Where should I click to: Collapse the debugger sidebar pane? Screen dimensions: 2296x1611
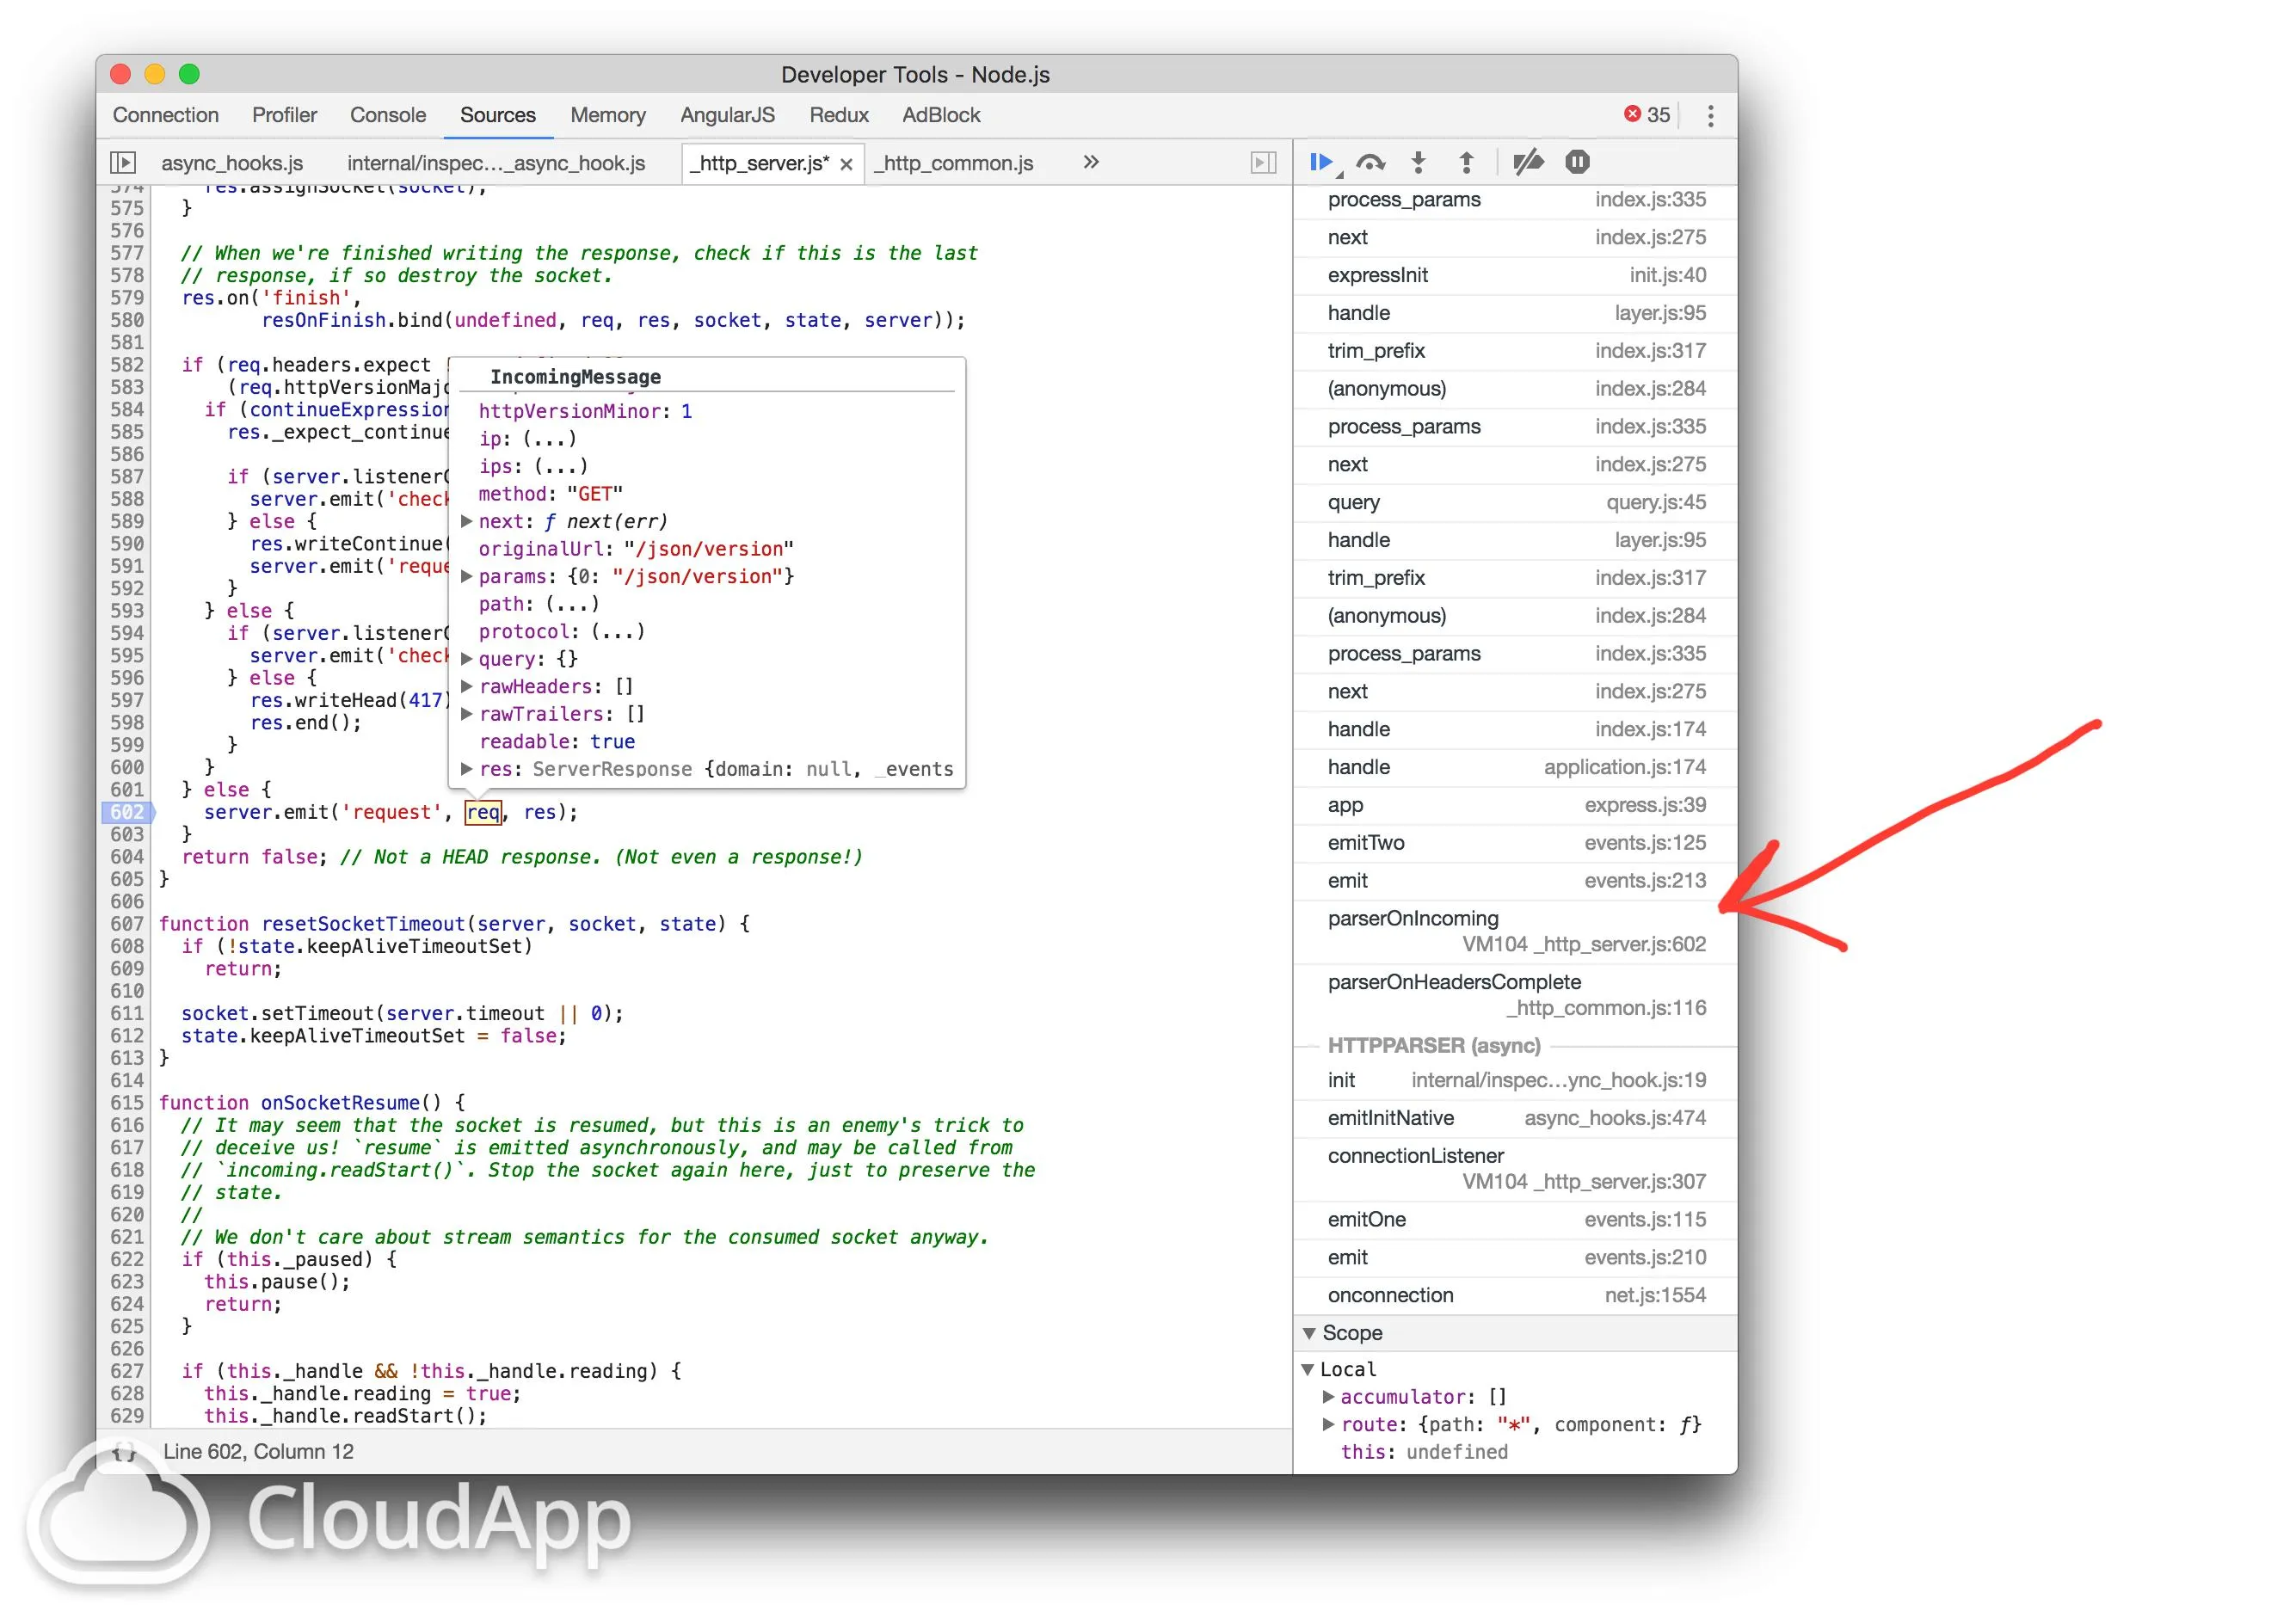click(x=1263, y=162)
